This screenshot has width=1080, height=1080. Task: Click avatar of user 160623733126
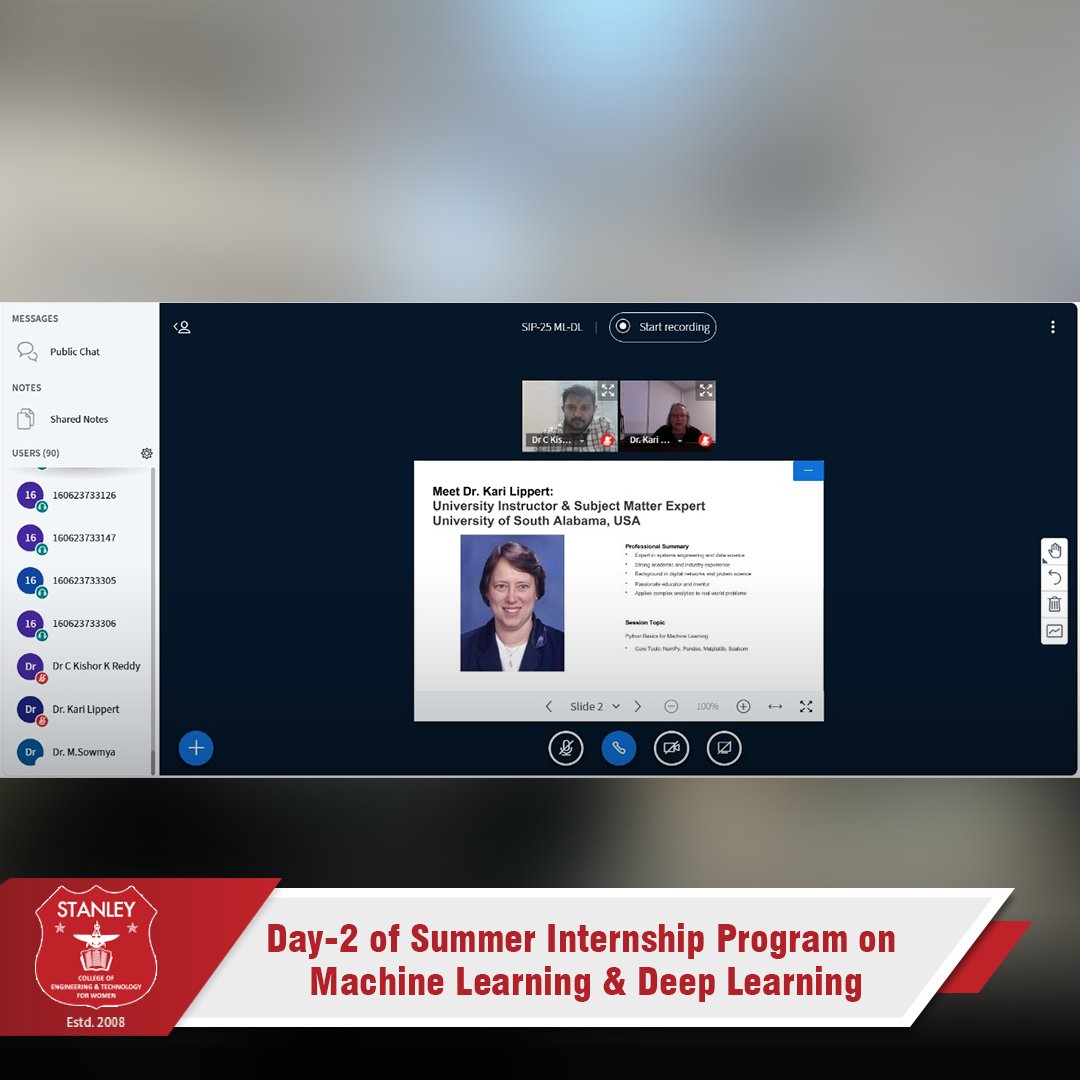[30, 495]
